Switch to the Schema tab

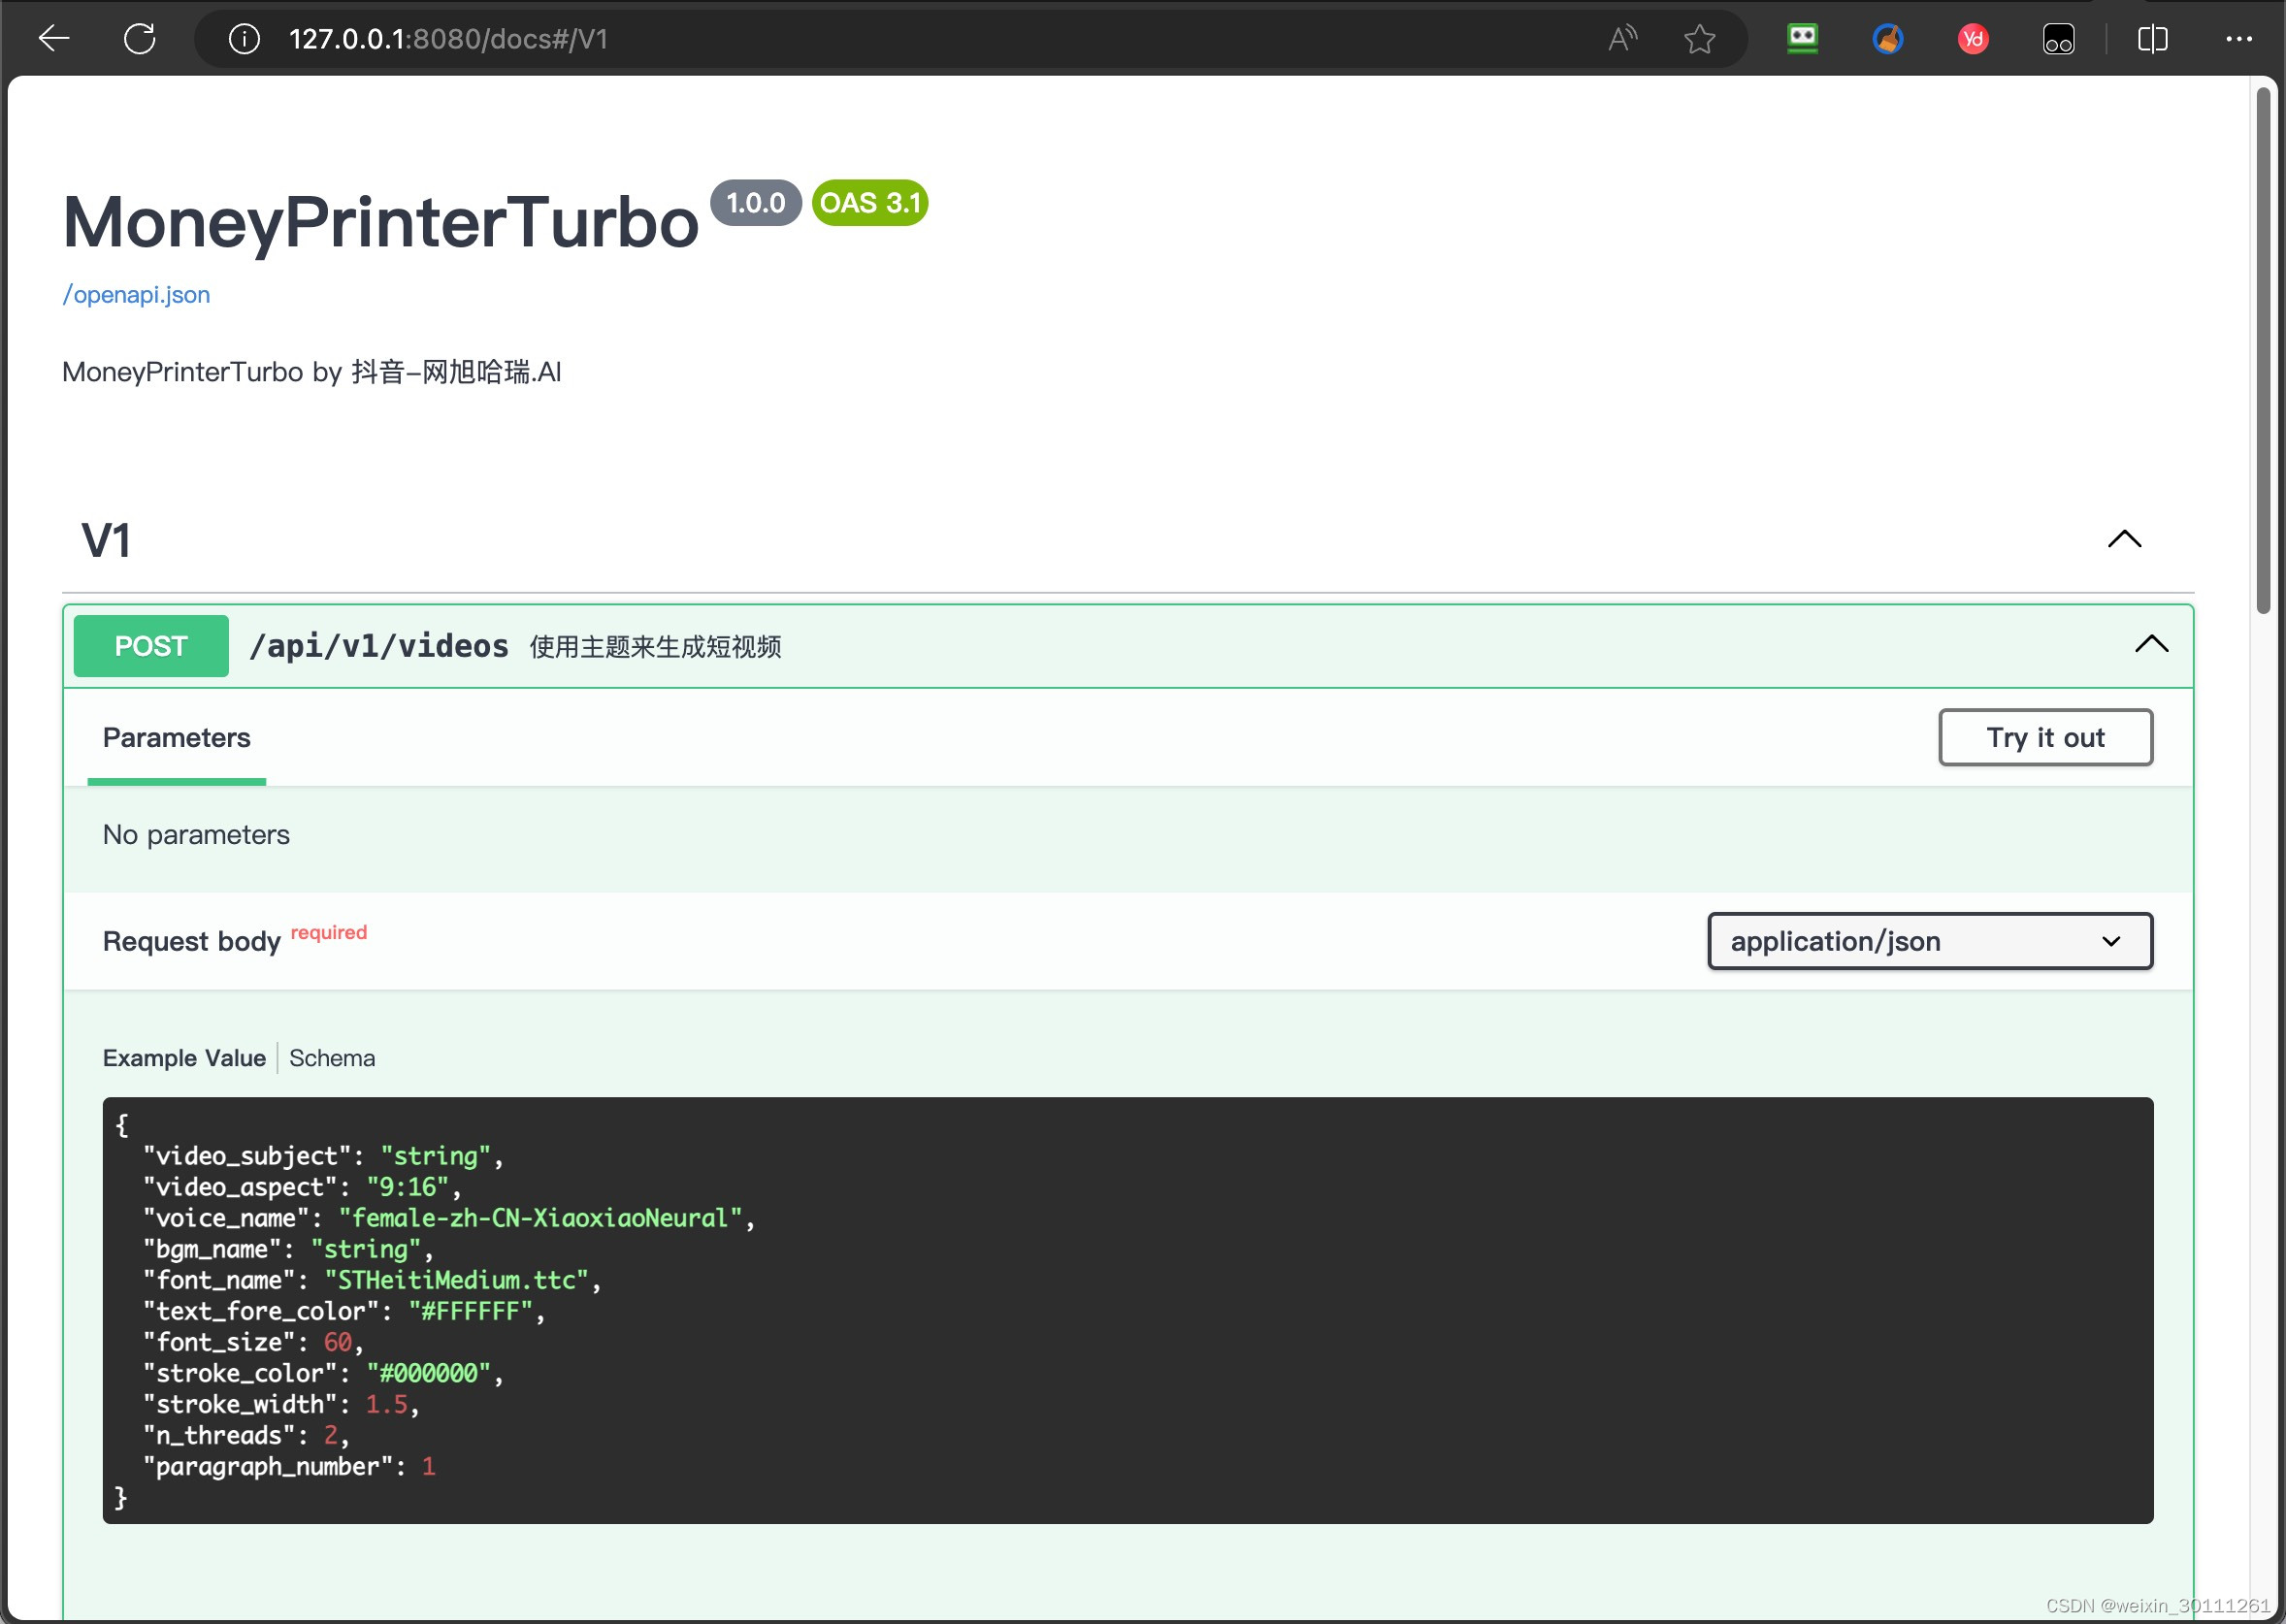coord(332,1058)
